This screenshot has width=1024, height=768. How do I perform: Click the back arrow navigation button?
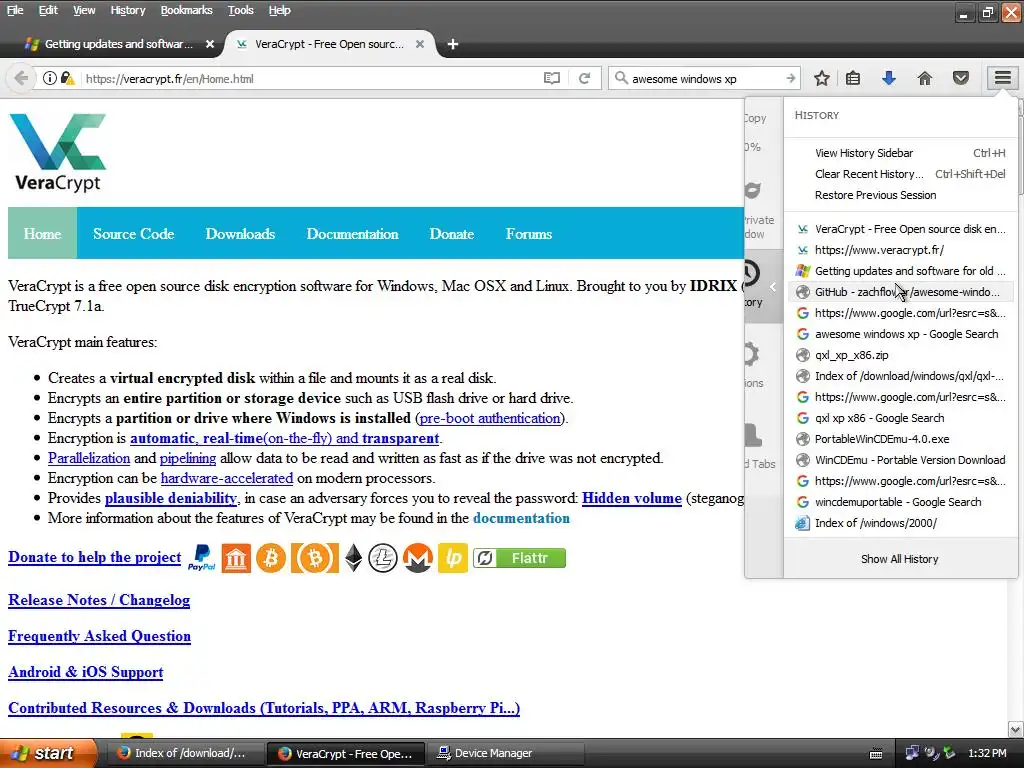click(21, 78)
